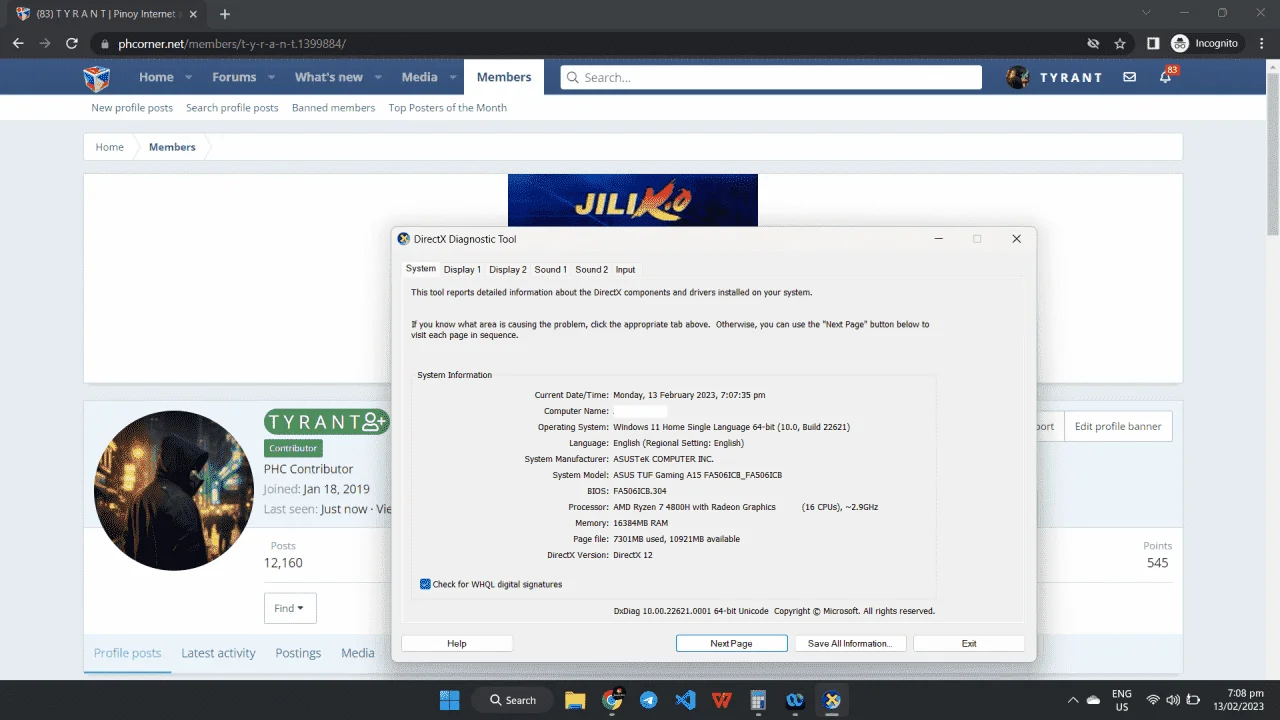Open the Incognito profile indicator
This screenshot has height=720, width=1280.
coord(1205,44)
